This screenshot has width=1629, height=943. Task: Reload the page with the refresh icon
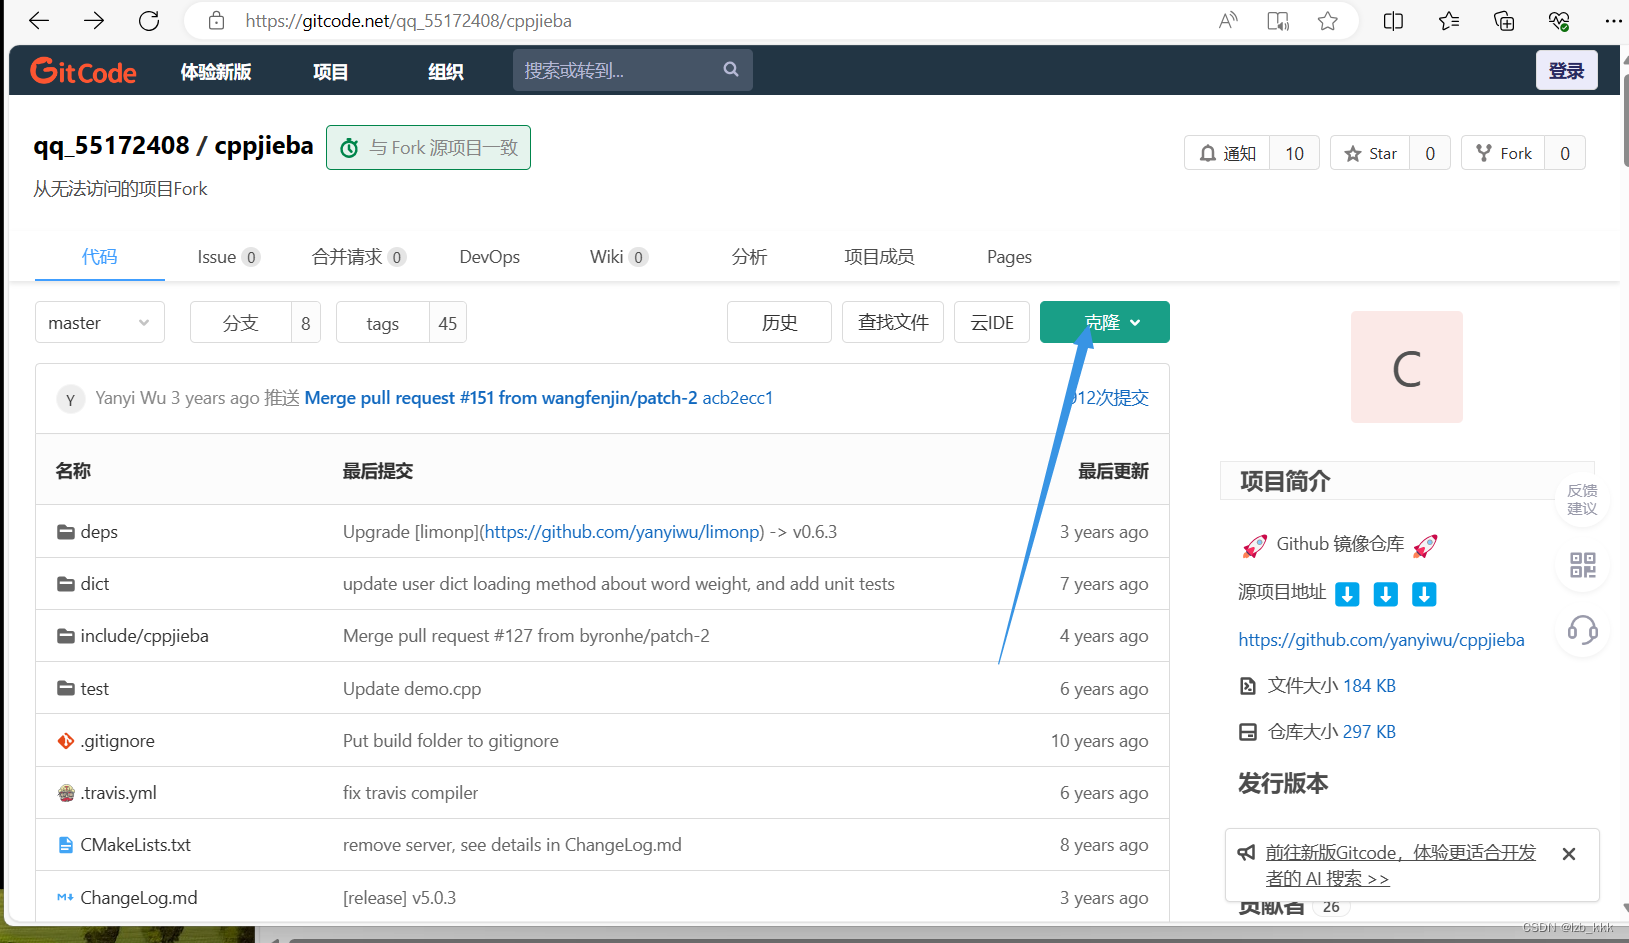[149, 21]
